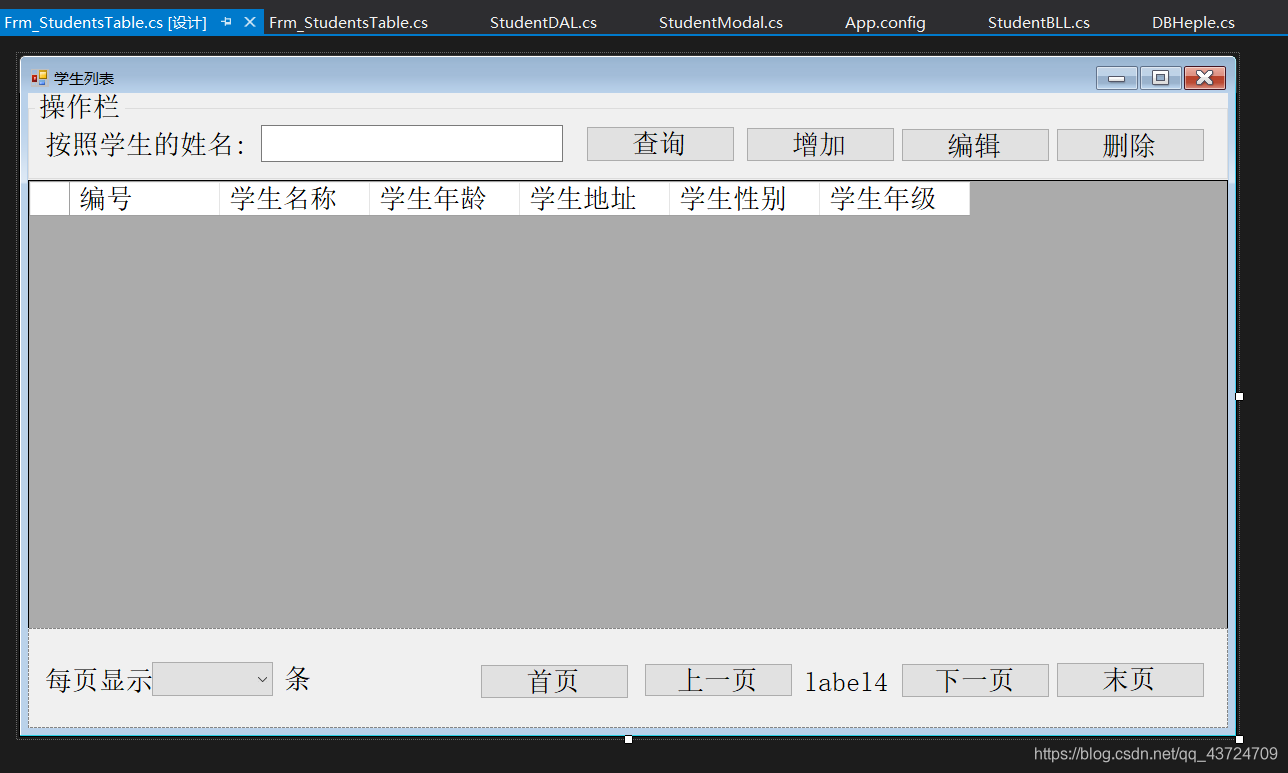Click the form's right edge sizing handle
Image resolution: width=1288 pixels, height=773 pixels.
1239,397
